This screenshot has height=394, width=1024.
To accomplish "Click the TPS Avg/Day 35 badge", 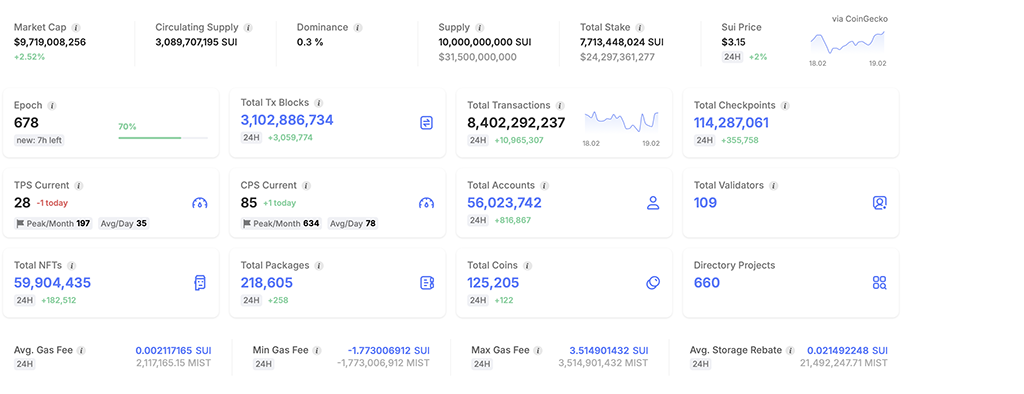I will click(123, 223).
